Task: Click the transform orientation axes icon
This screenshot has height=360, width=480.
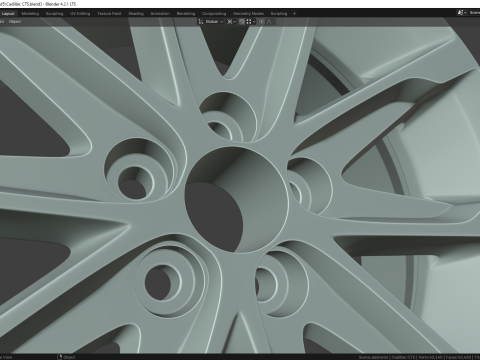Action: click(x=201, y=22)
